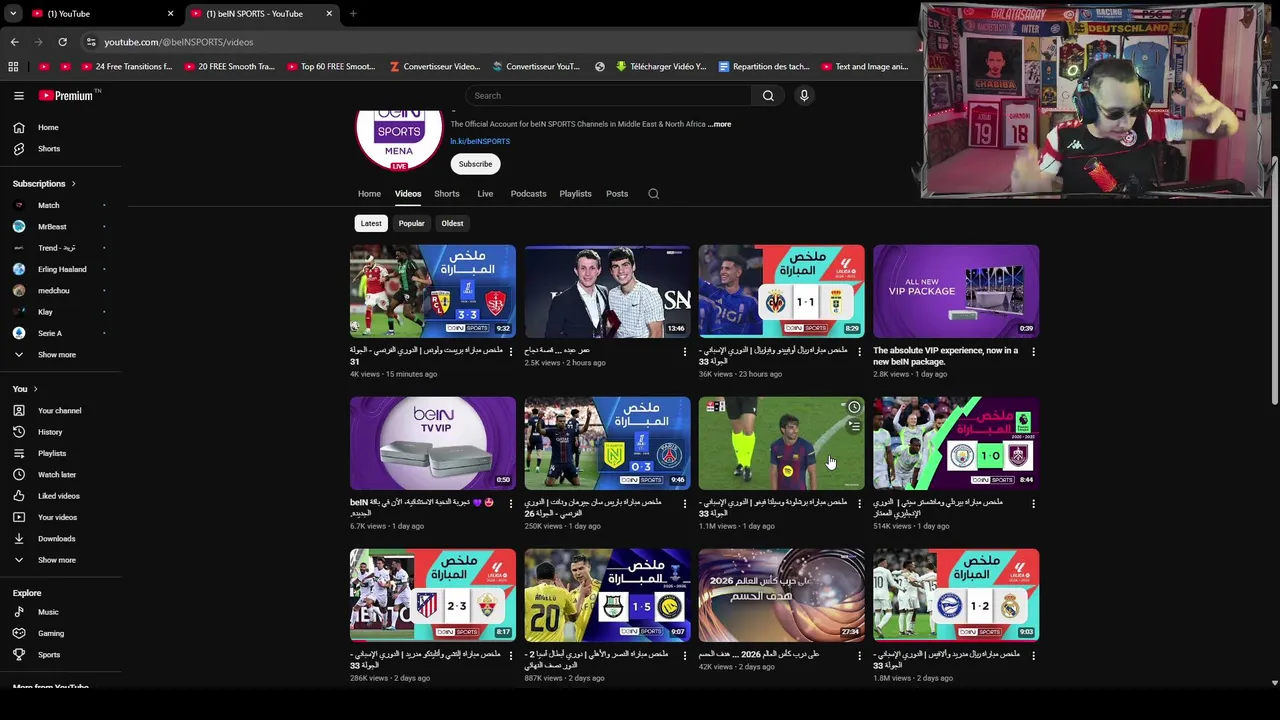Open ln.ki/beINSPORTS link
Image resolution: width=1280 pixels, height=720 pixels.
click(x=480, y=141)
